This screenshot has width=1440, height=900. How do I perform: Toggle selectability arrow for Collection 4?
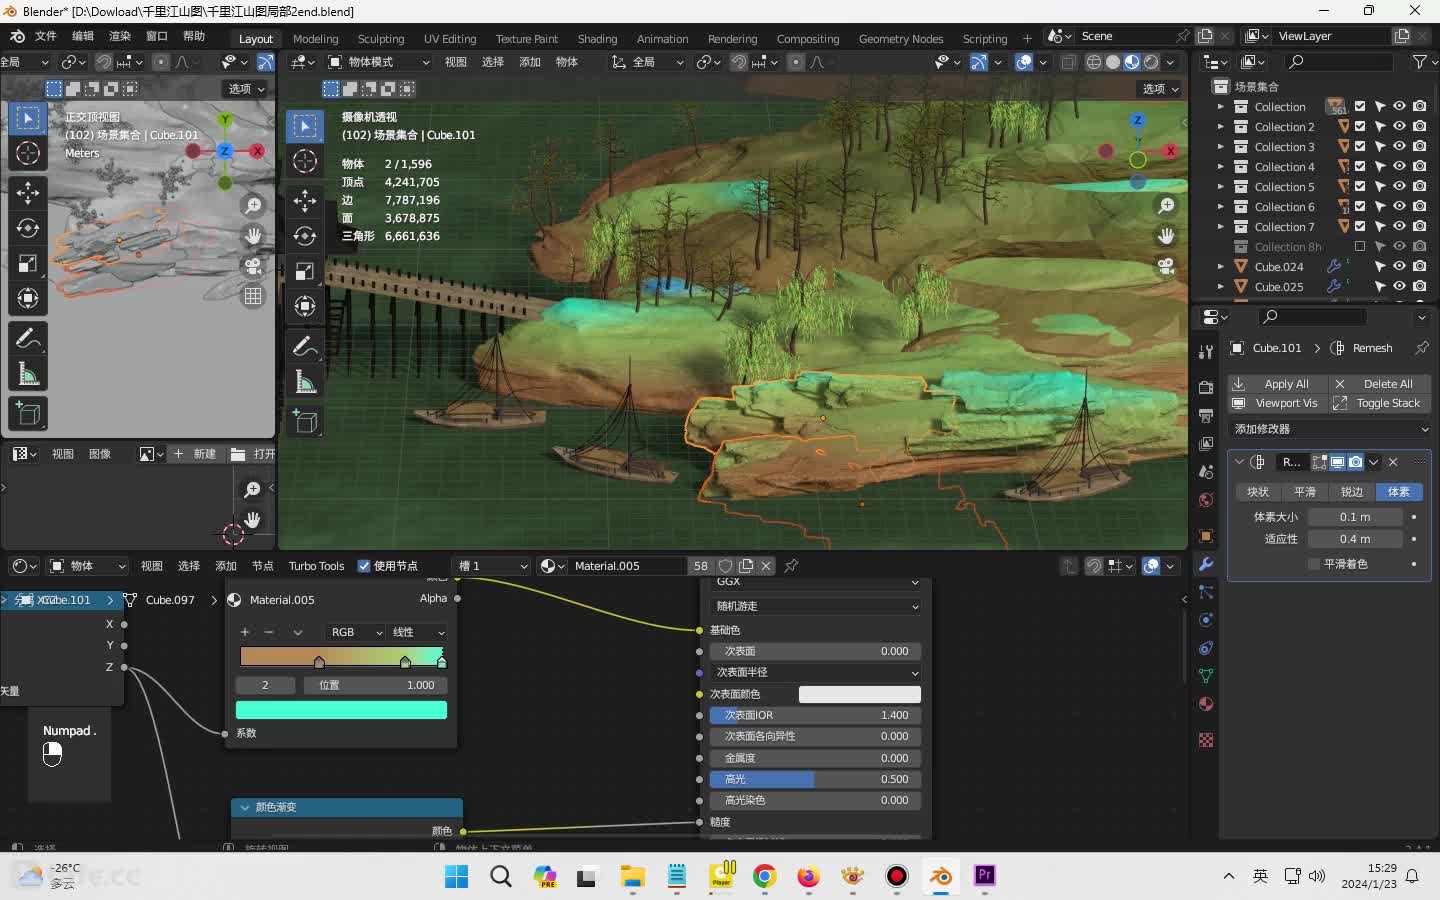coord(1380,167)
